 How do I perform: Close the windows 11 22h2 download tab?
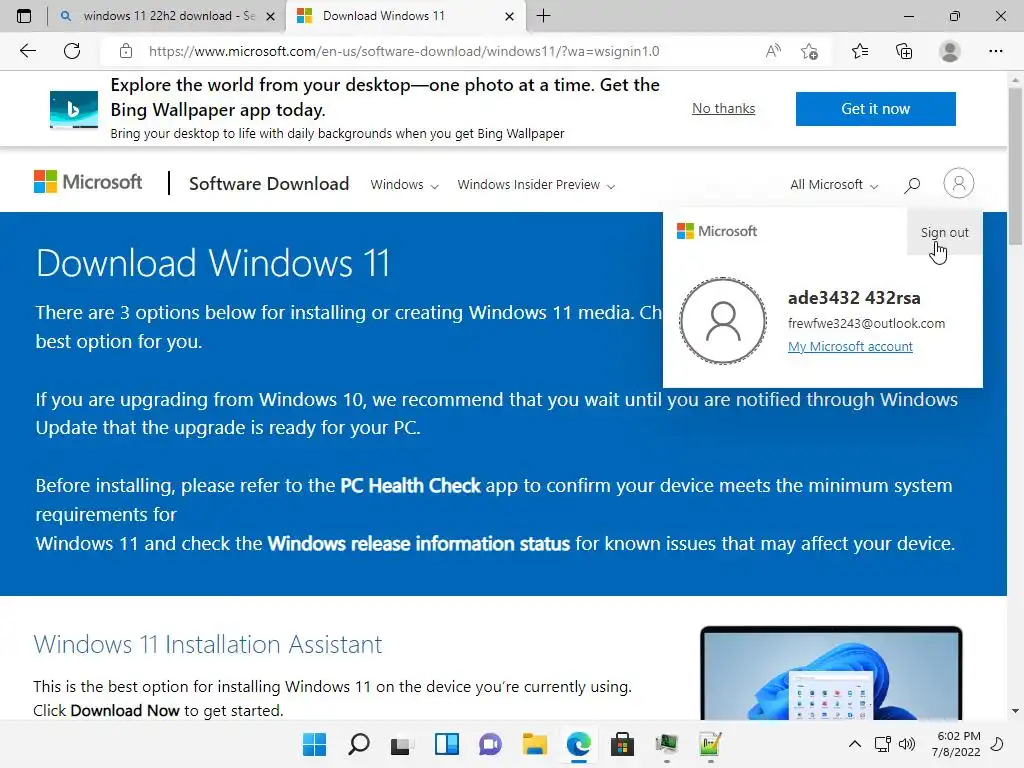point(270,16)
